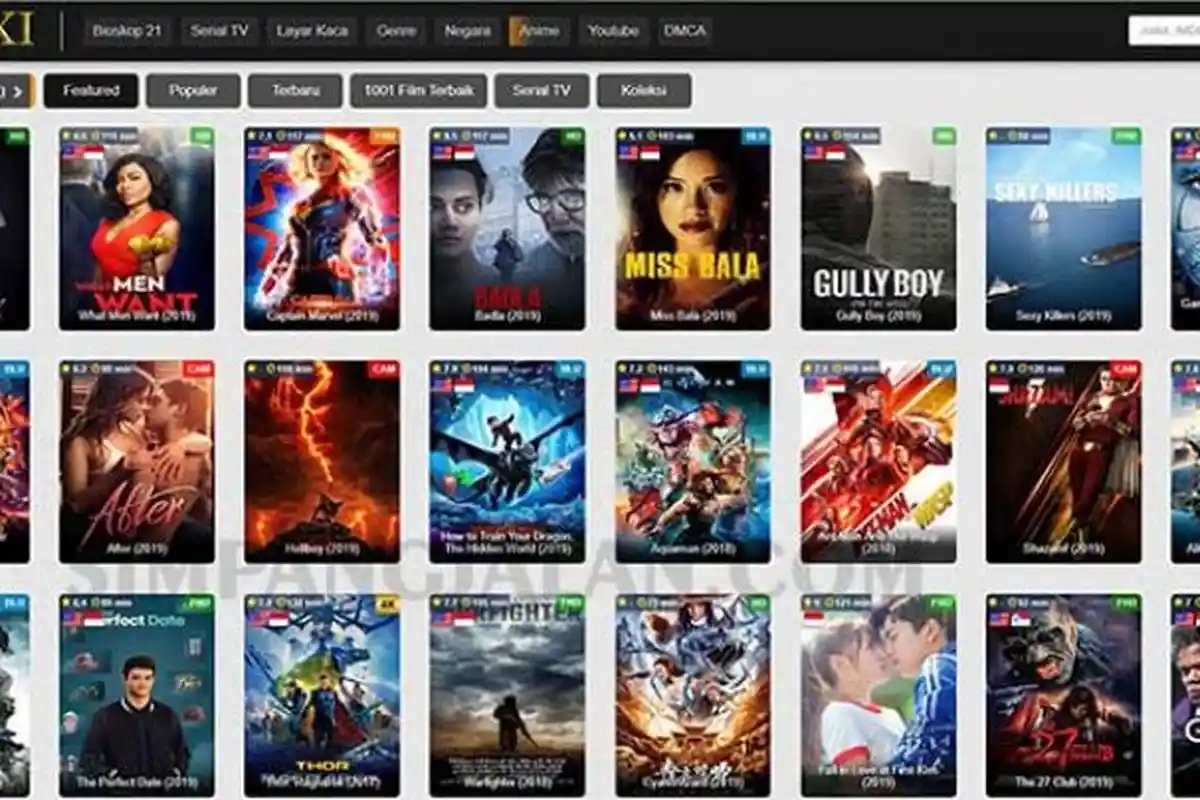Screen dimensions: 1200x800
Task: Click the site logo in the top left corner
Action: click(15, 28)
